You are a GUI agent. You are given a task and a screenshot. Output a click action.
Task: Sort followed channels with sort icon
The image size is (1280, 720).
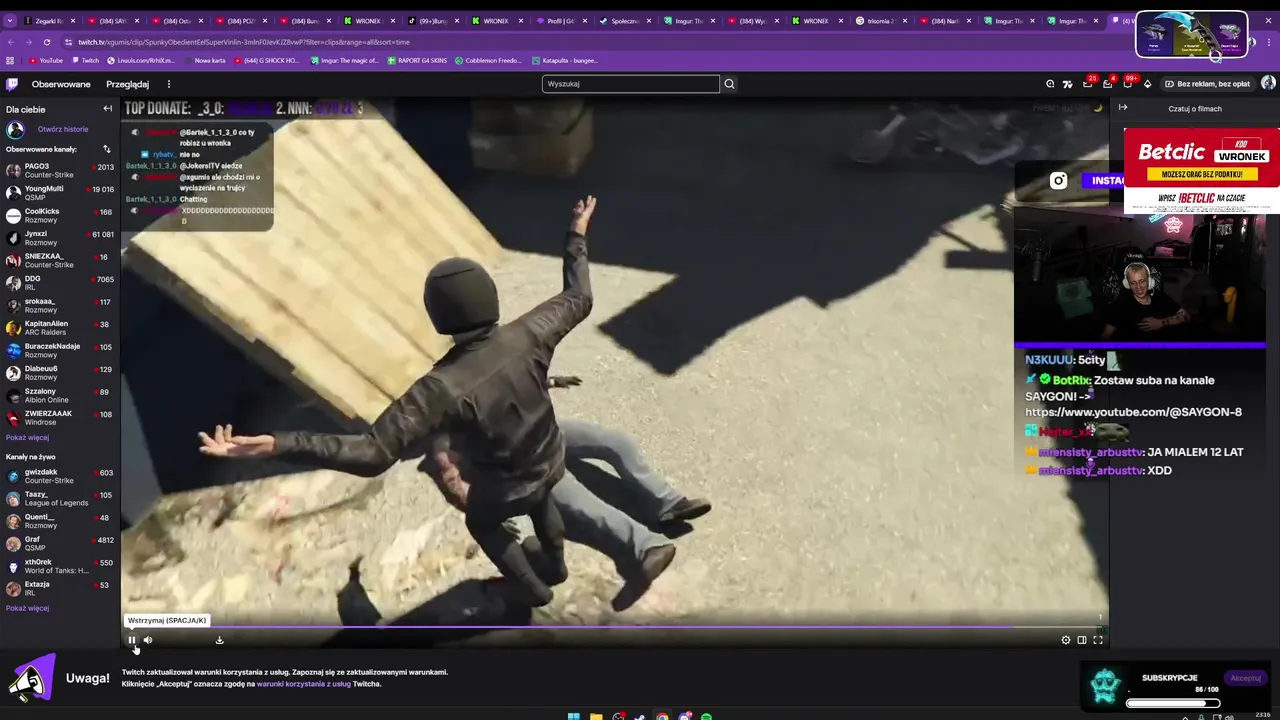coord(106,149)
